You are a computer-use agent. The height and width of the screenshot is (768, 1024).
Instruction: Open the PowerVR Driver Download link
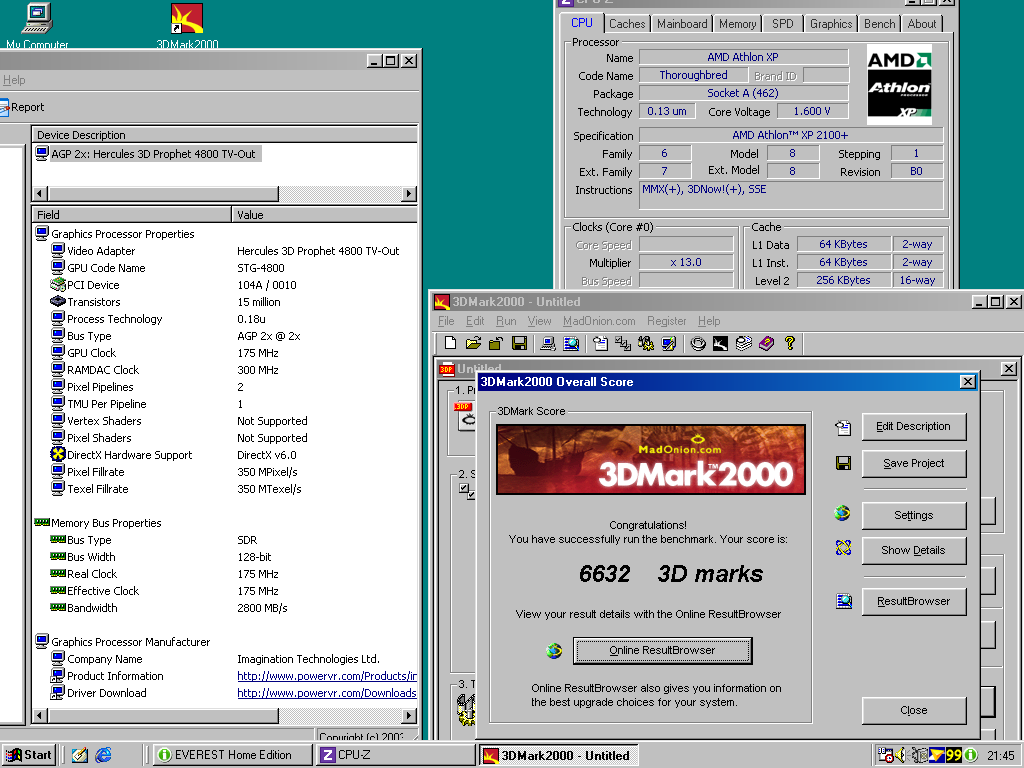(x=326, y=693)
